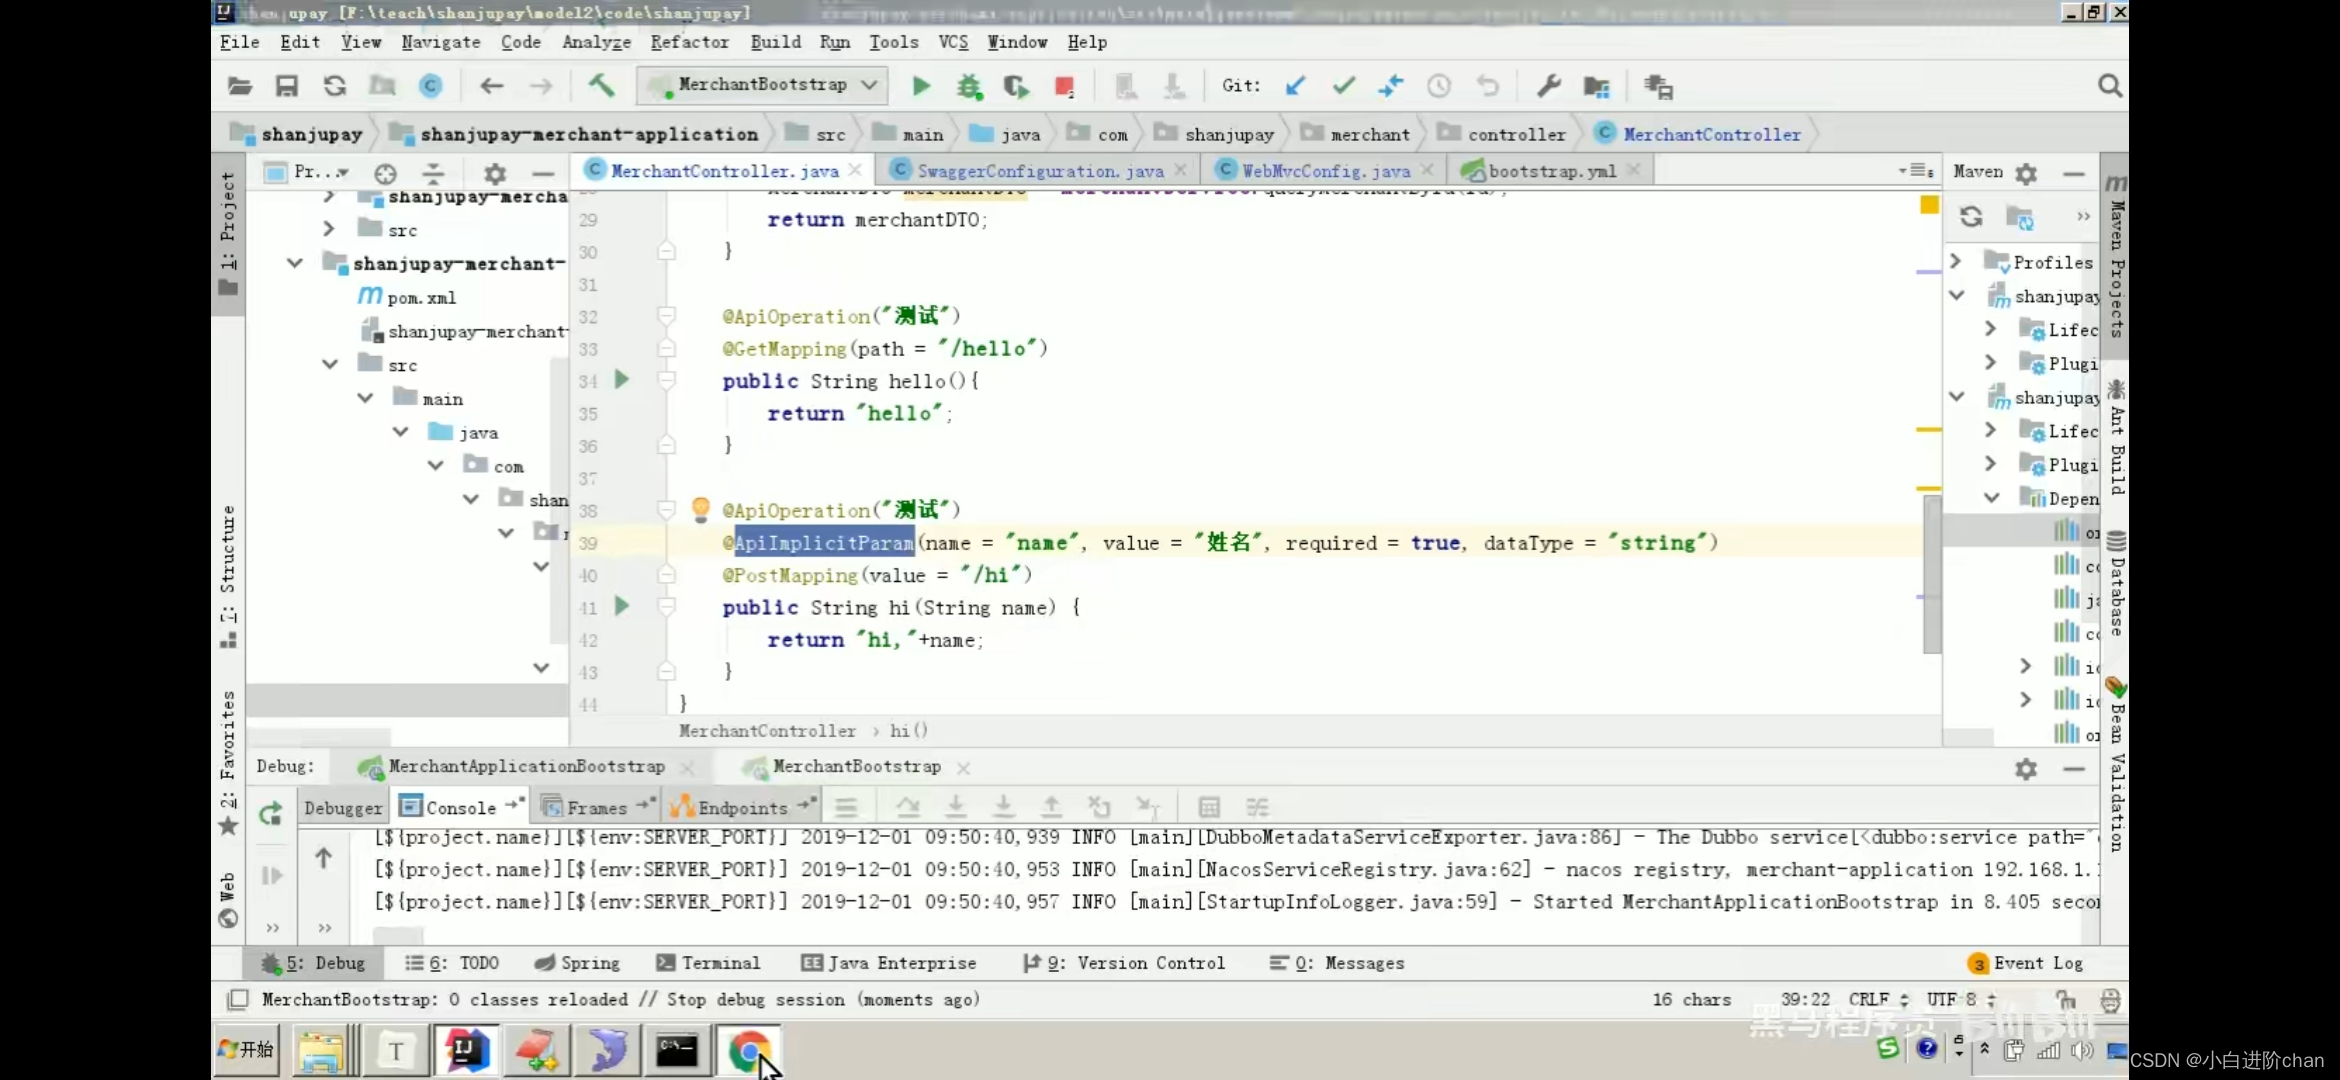The image size is (2340, 1080).
Task: Close the MerchantController.java tab
Action: coord(855,171)
